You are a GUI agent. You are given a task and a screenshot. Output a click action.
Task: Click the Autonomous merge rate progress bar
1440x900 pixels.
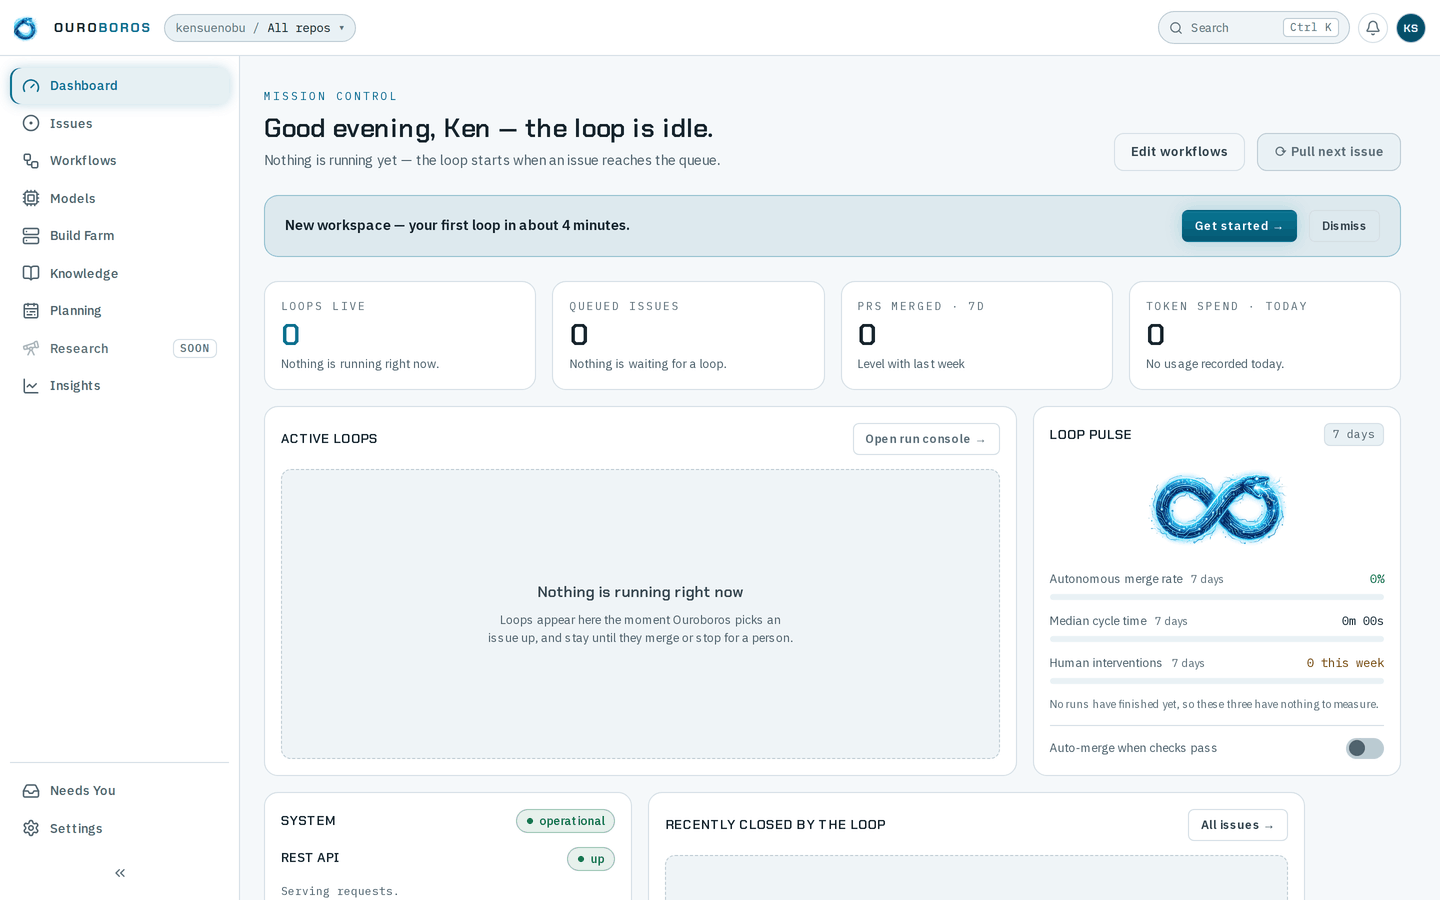pyautogui.click(x=1217, y=597)
